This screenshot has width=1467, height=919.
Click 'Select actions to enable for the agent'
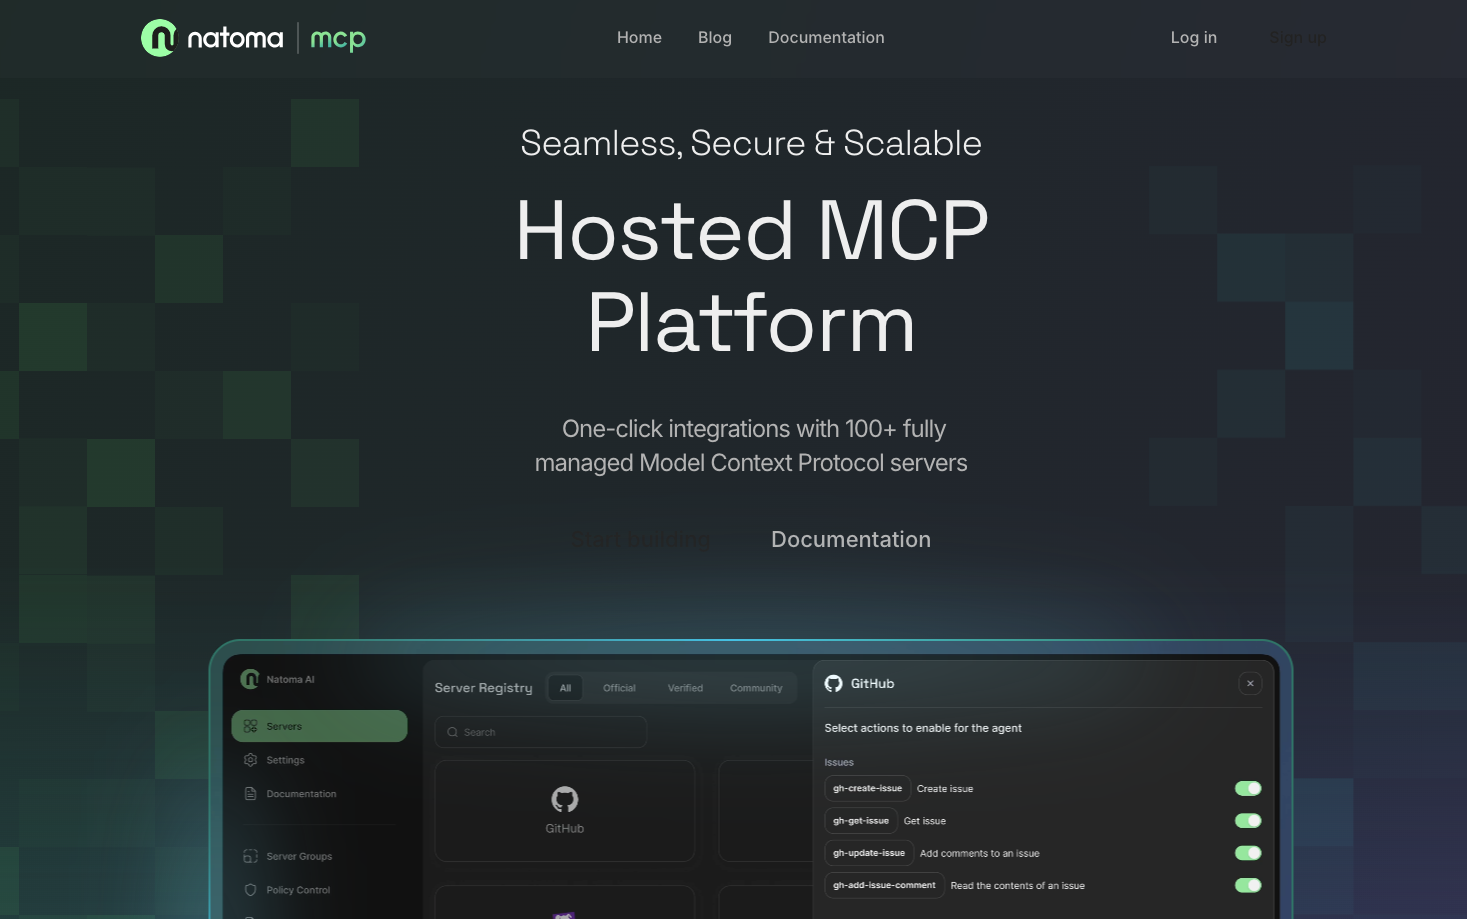[923, 728]
